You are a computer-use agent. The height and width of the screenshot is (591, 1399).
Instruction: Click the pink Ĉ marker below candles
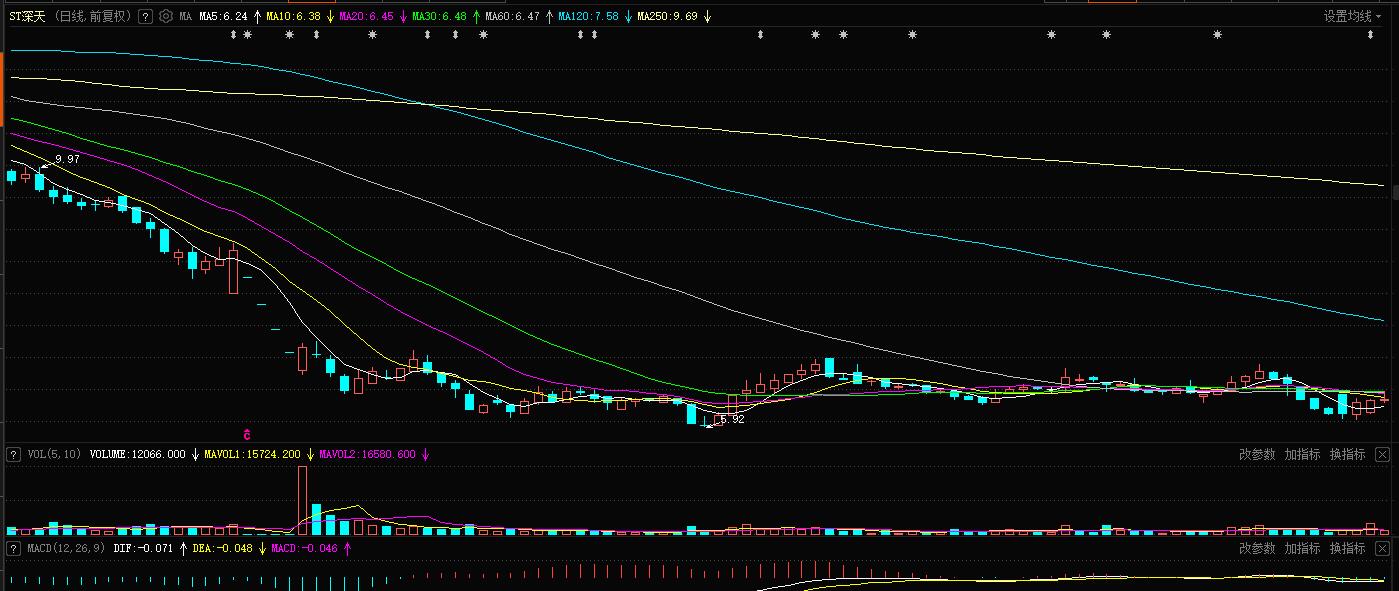click(x=247, y=435)
